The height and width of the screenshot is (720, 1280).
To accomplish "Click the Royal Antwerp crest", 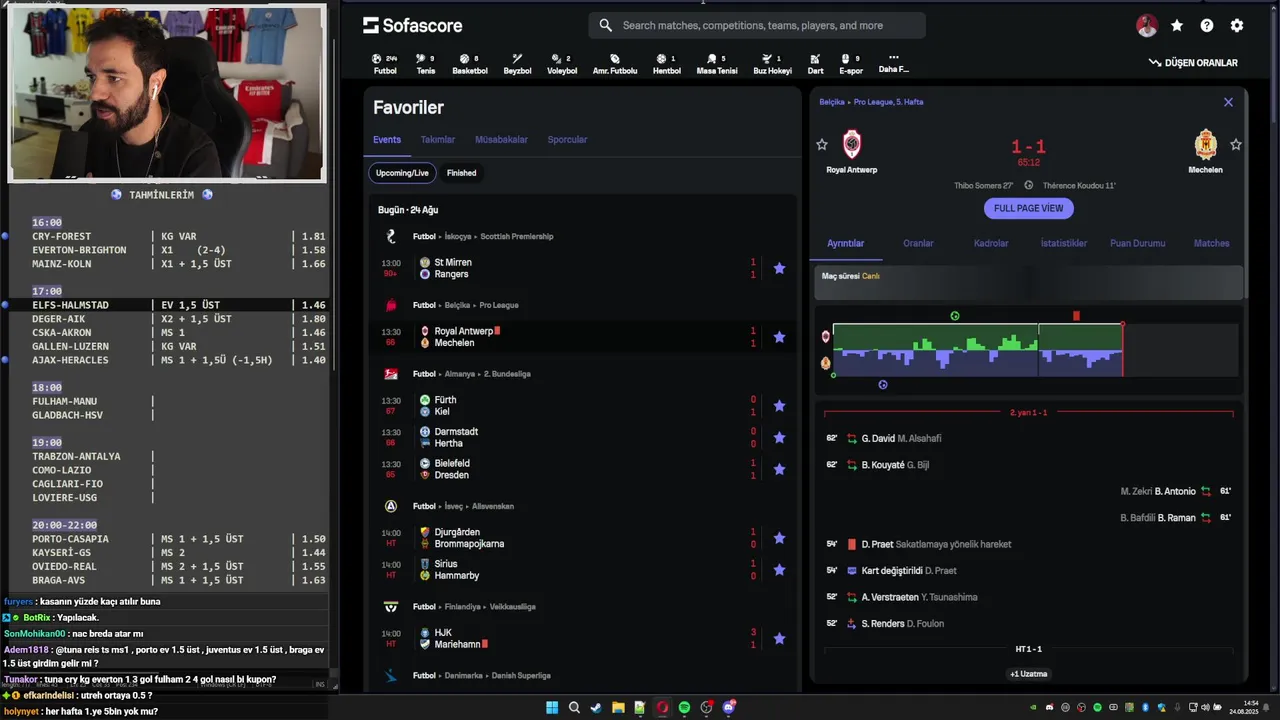I will point(852,145).
